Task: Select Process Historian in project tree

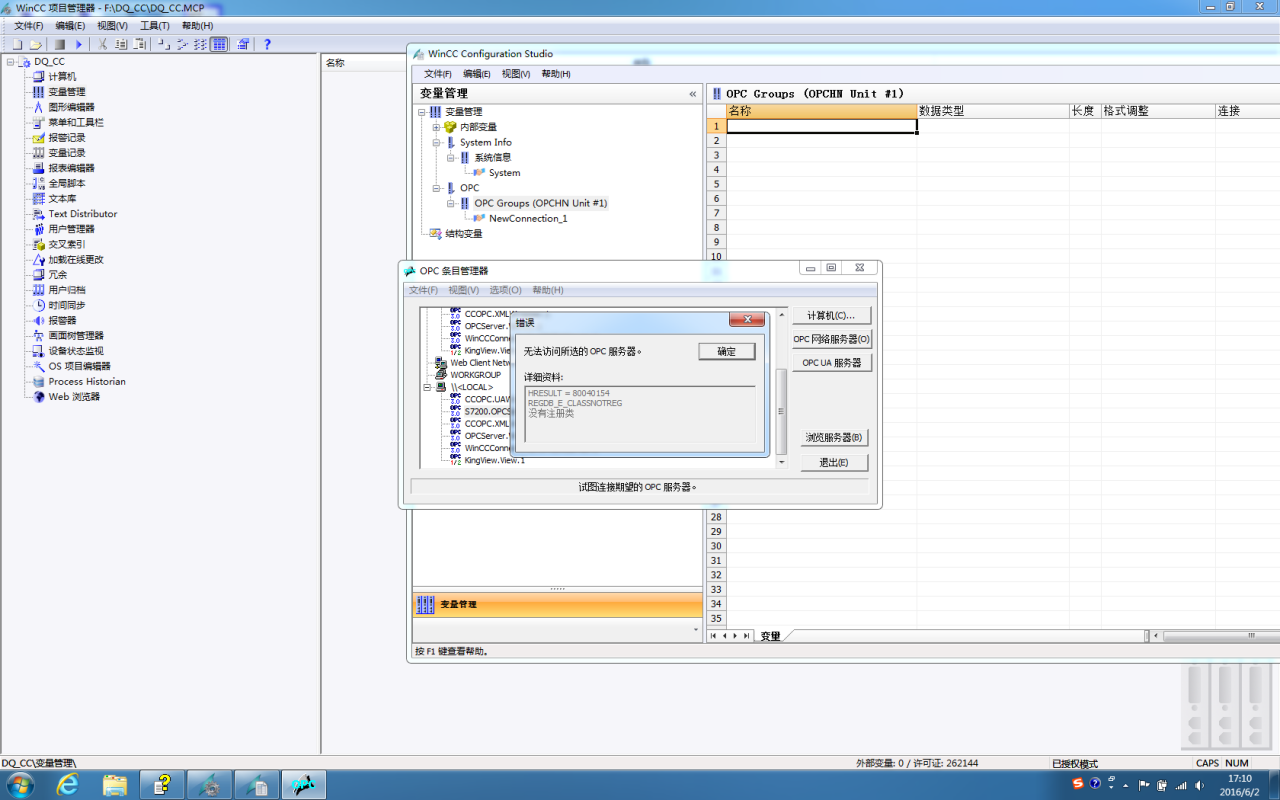Action: (87, 381)
